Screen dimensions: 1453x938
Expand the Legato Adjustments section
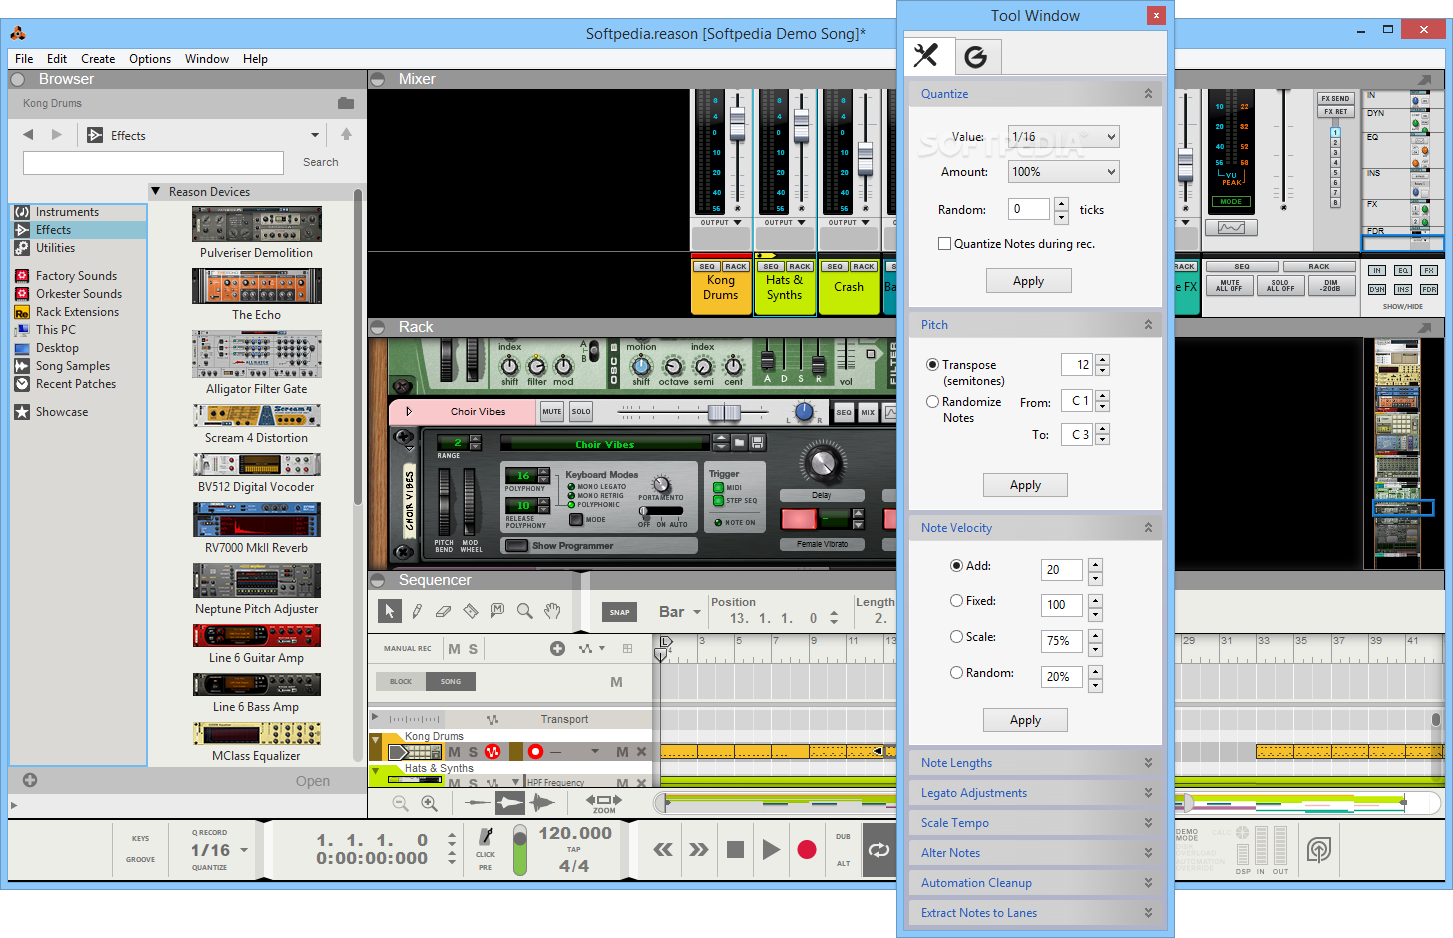[x=1035, y=793]
